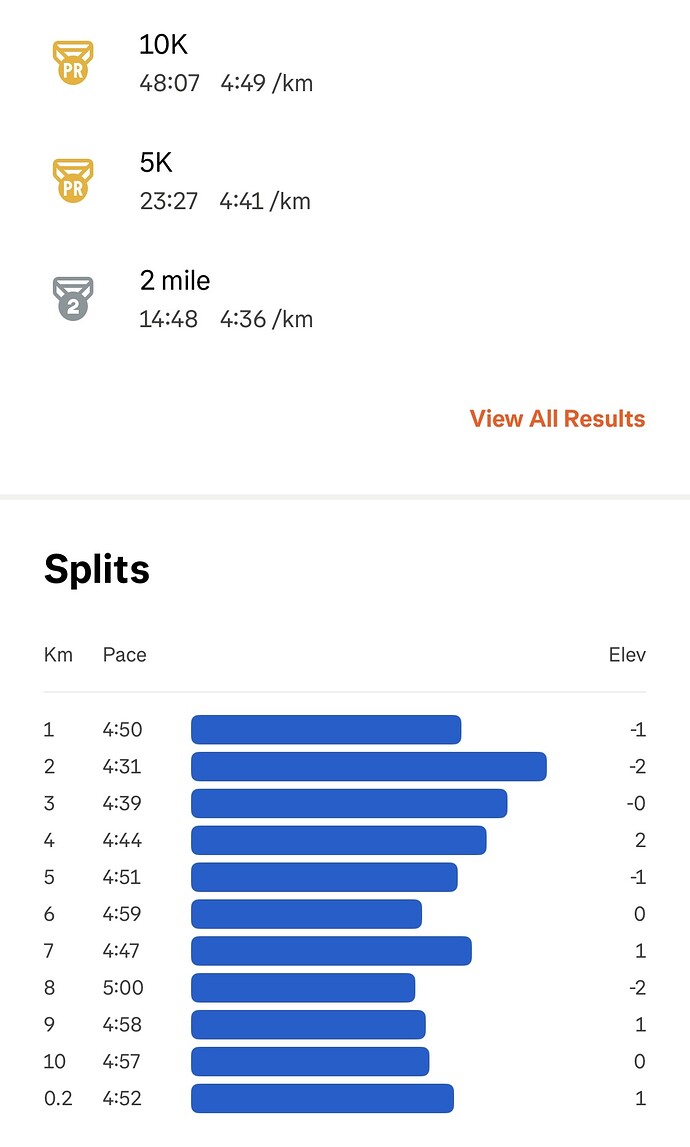Tap the 5K gold PR medal icon
Image resolution: width=690 pixels, height=1147 pixels.
pos(72,180)
